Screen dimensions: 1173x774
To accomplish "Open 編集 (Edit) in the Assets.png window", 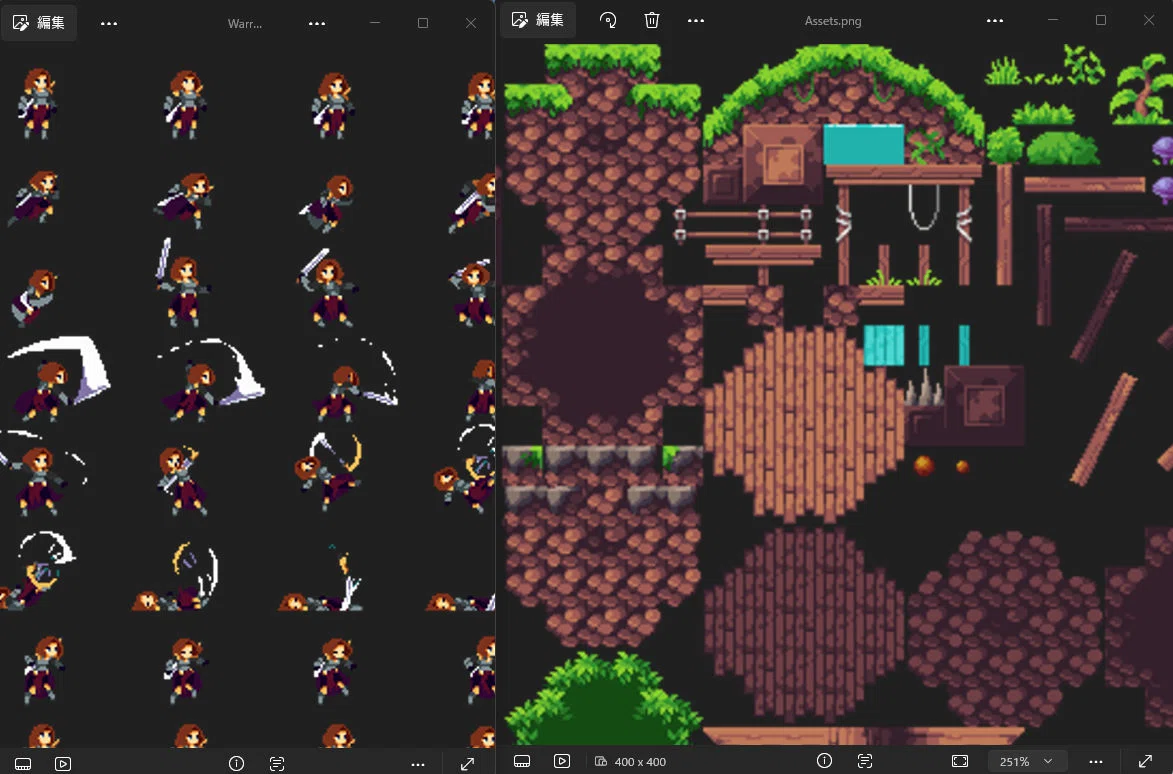I will [538, 20].
